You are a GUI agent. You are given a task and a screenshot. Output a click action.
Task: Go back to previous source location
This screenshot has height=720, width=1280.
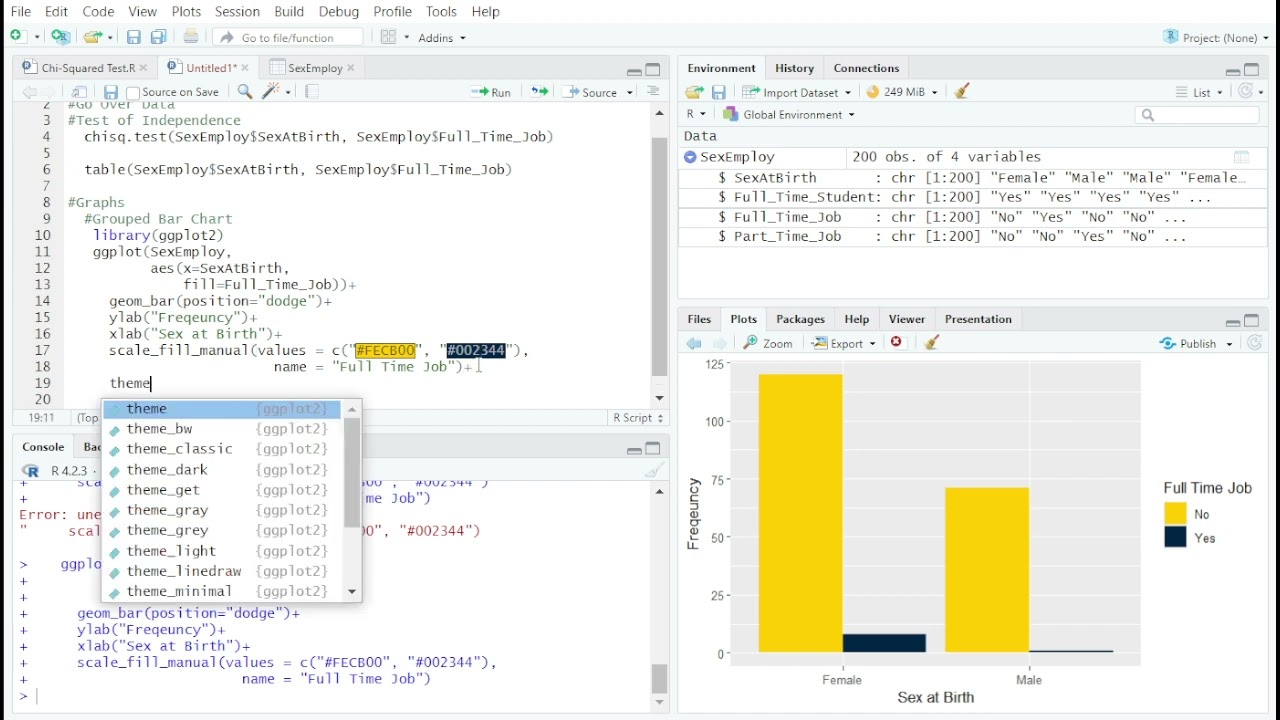point(30,92)
